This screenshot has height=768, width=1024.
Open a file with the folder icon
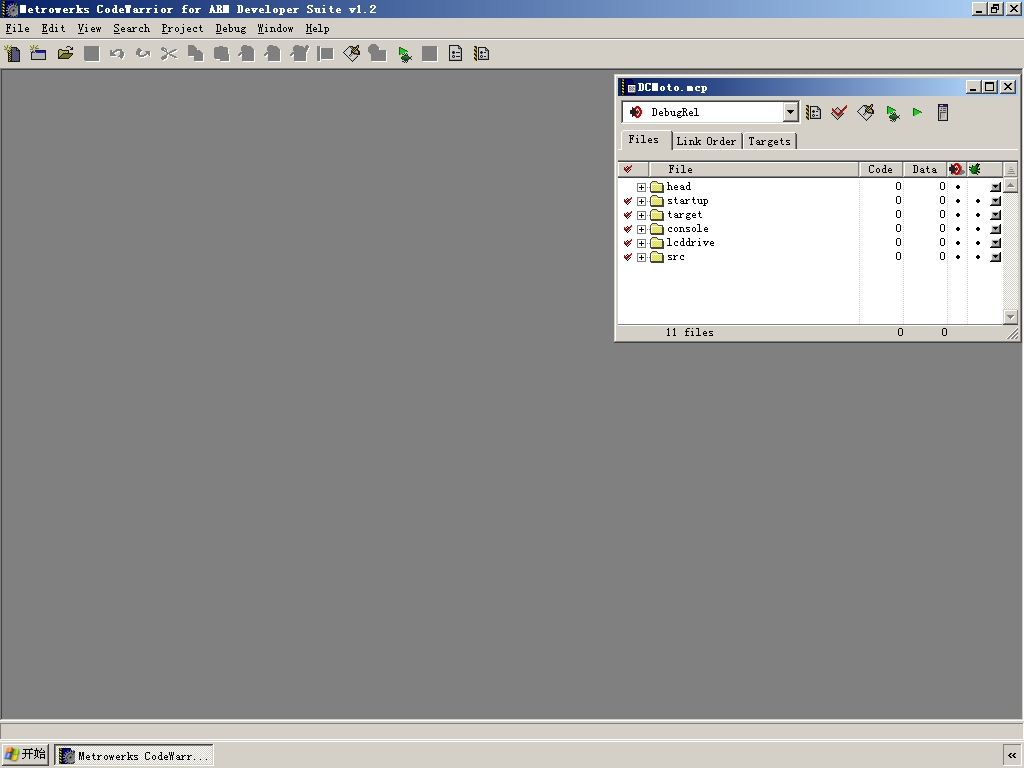coord(65,54)
